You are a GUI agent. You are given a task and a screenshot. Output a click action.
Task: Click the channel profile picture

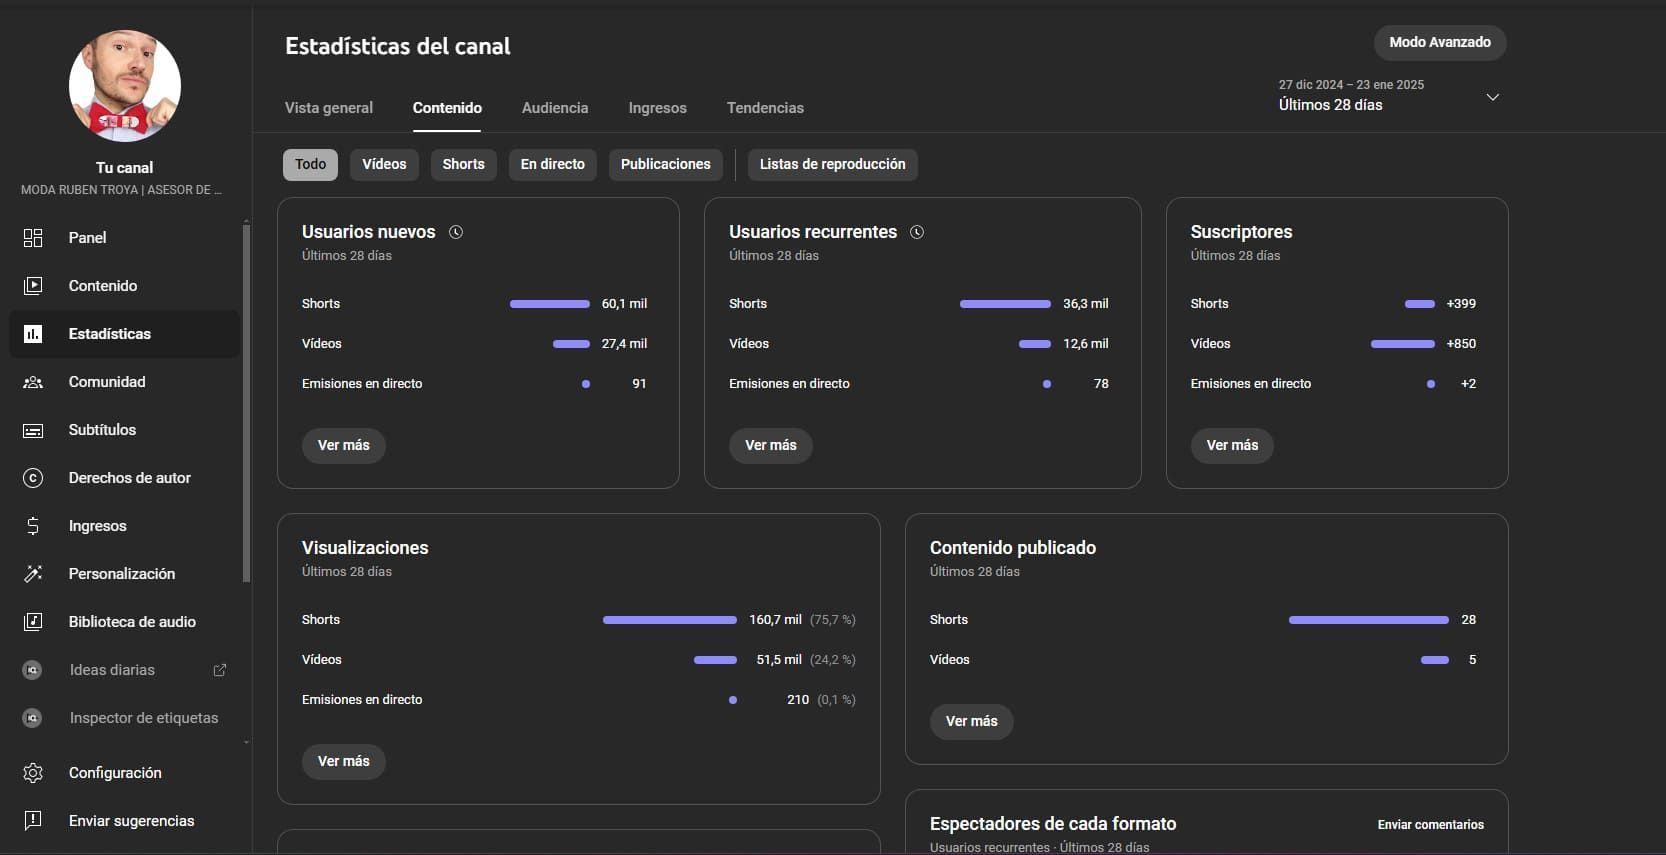point(125,86)
